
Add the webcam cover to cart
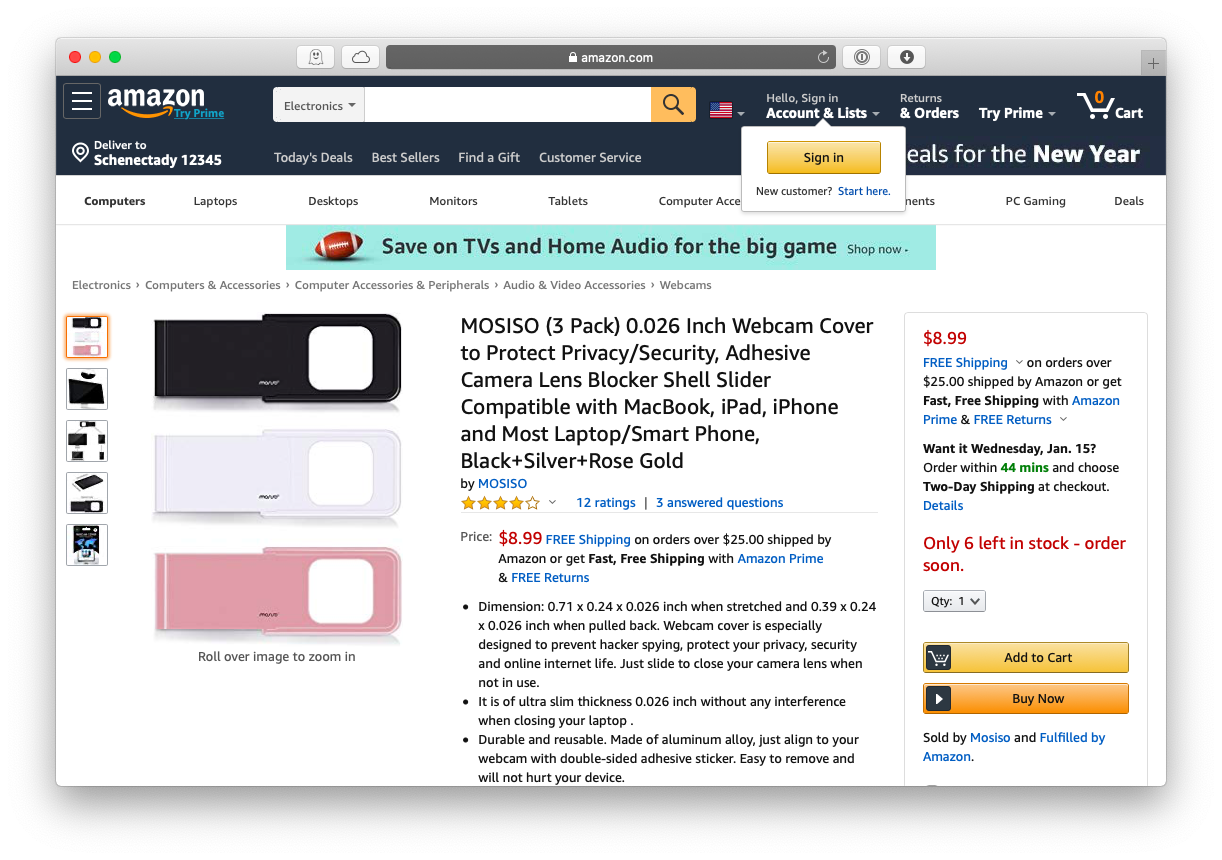pos(1026,657)
